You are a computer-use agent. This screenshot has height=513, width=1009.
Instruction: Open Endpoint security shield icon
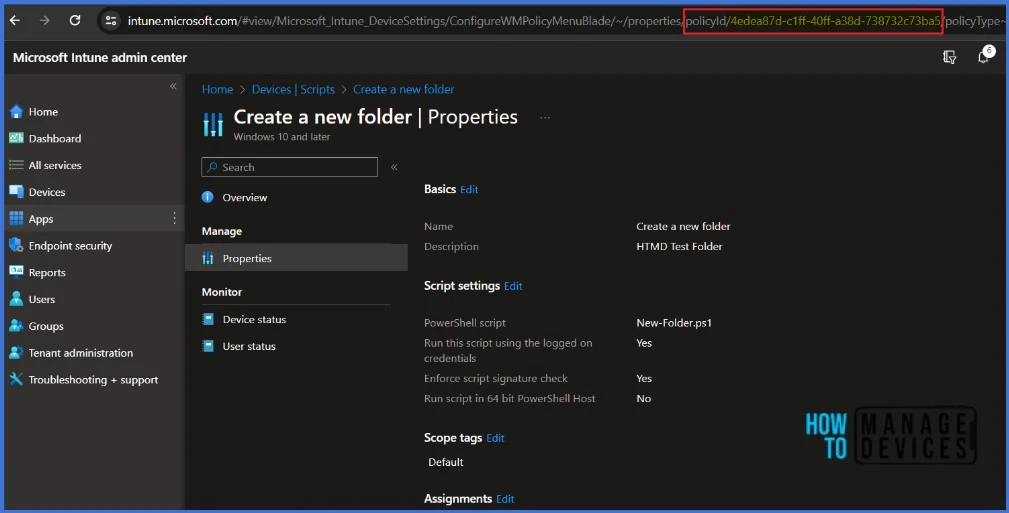(16, 246)
